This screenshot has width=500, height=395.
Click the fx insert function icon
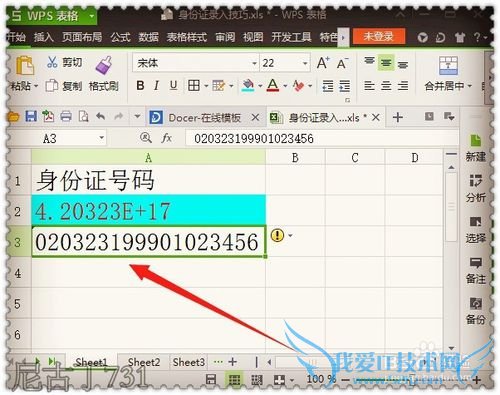coord(166,138)
